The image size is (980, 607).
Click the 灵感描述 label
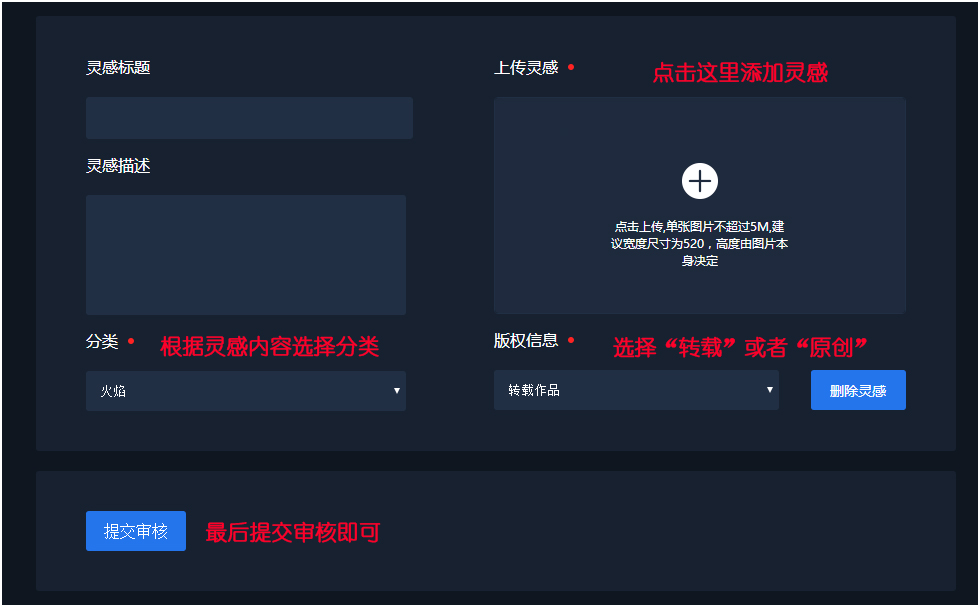118,166
